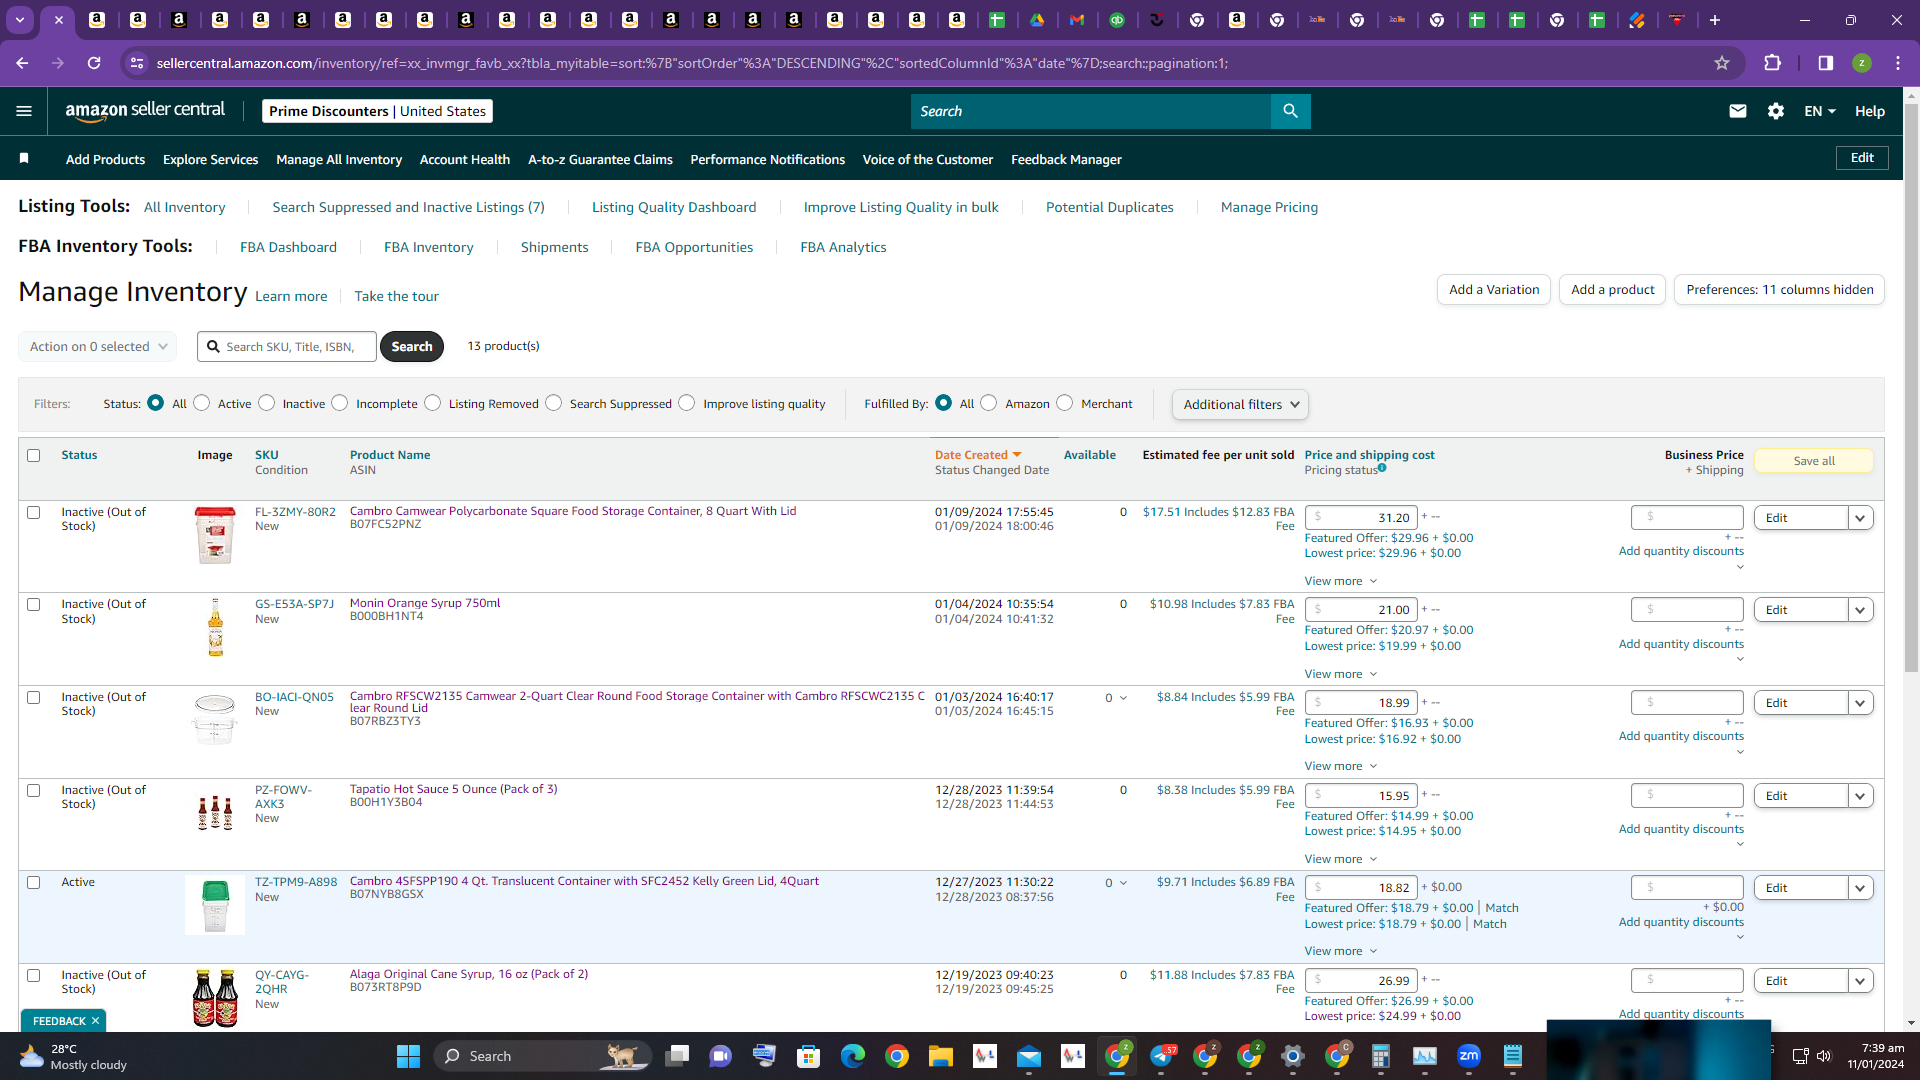Screen dimensions: 1920x1080
Task: Bookmark this page with the star icon
Action: (1722, 63)
